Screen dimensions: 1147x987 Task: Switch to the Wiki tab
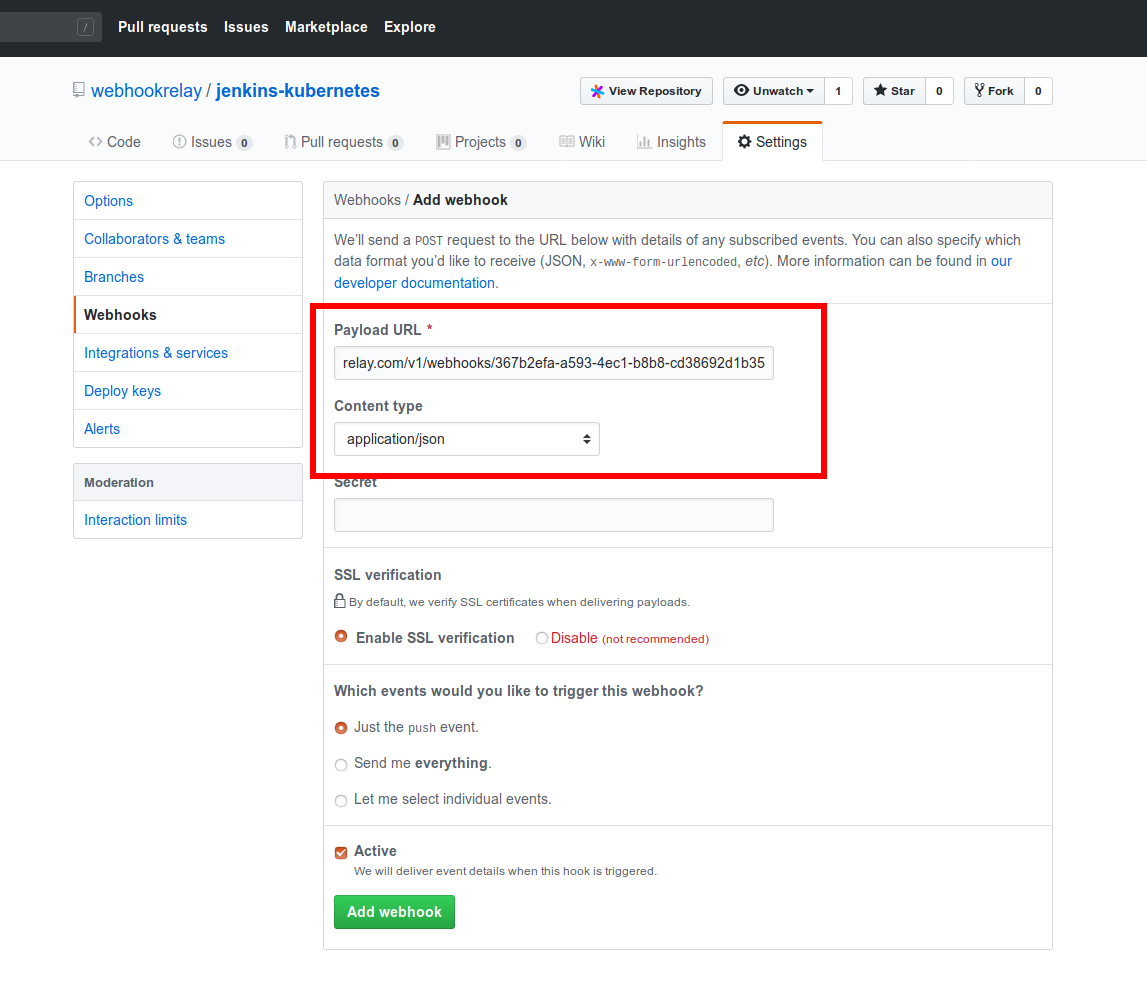pyautogui.click(x=582, y=141)
